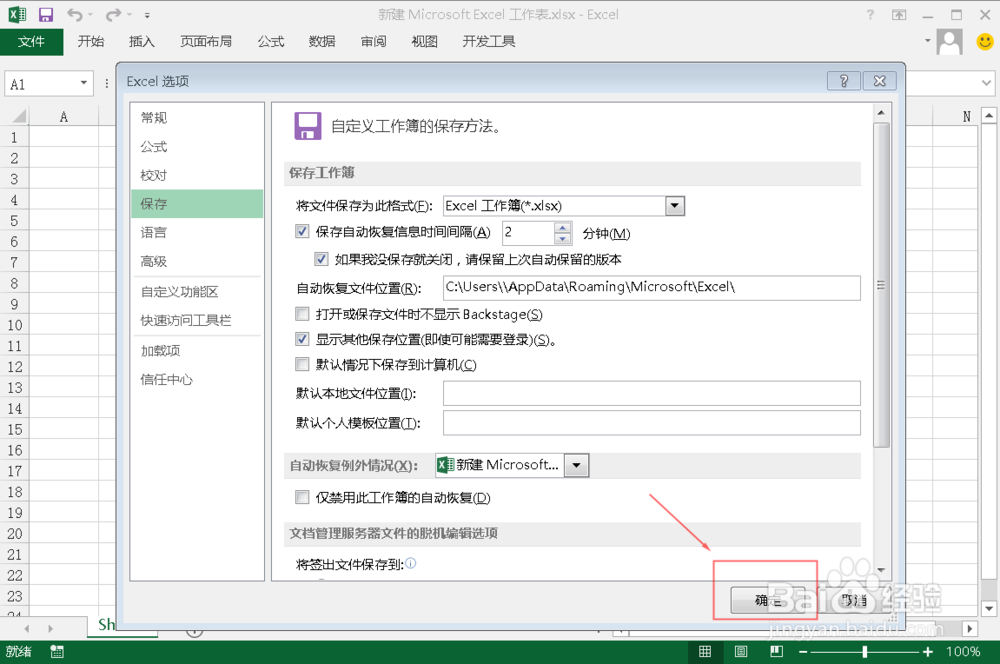The height and width of the screenshot is (664, 1000).
Task: Open the Customize Quick Access Toolbar arrow
Action: tap(147, 15)
